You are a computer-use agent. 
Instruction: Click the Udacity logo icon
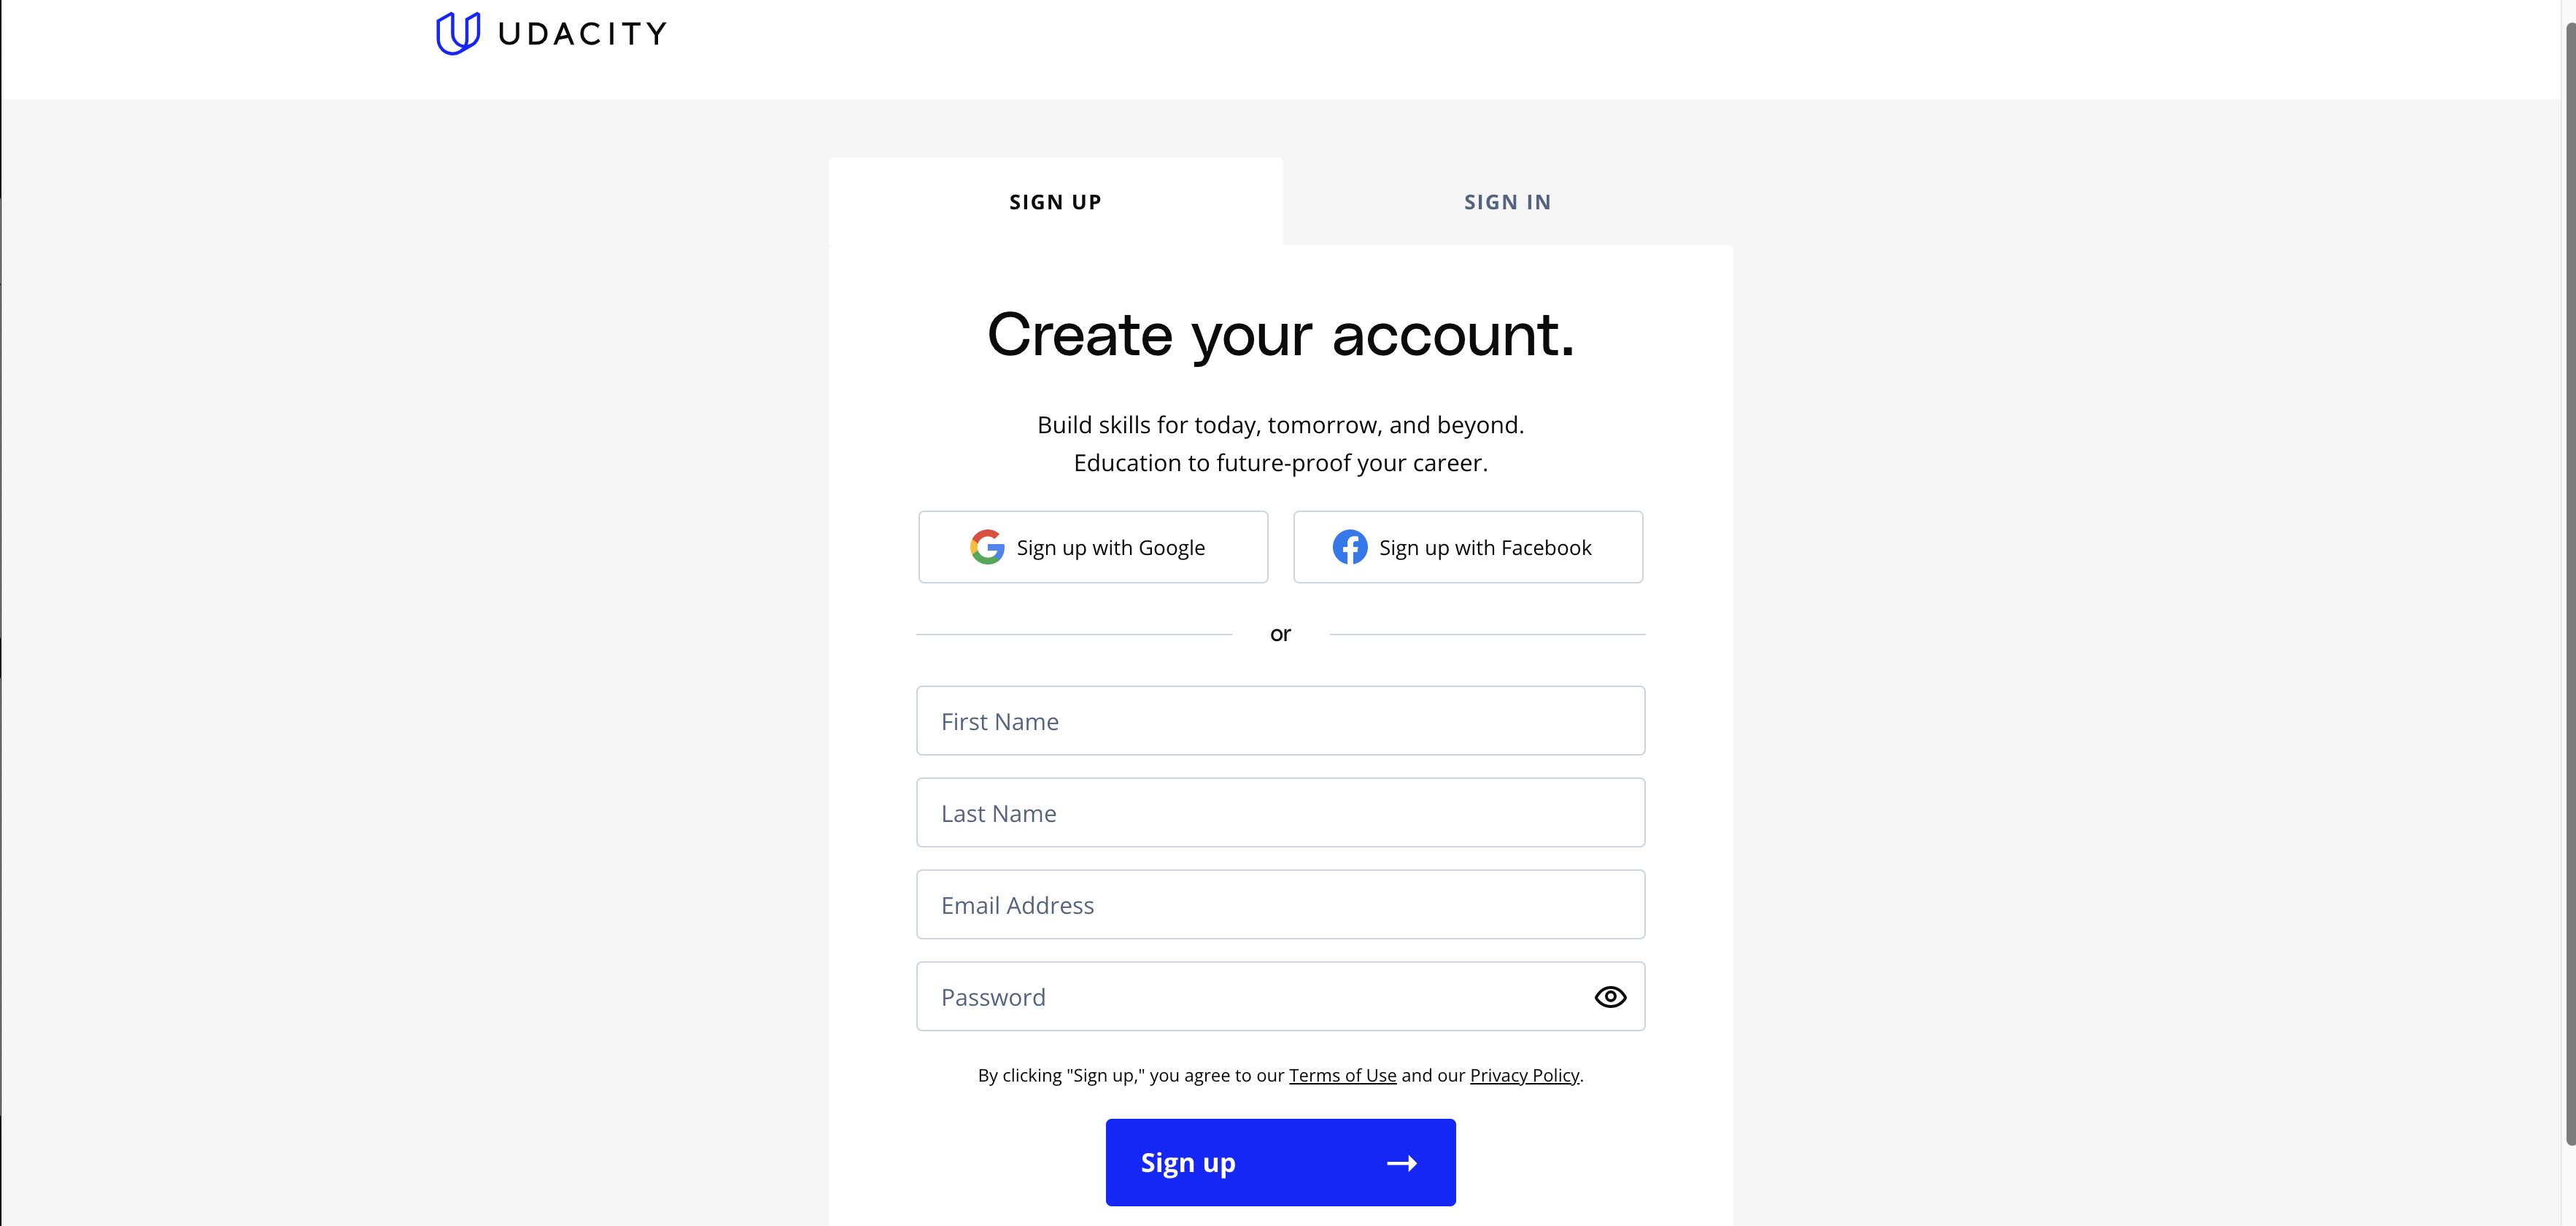click(458, 33)
